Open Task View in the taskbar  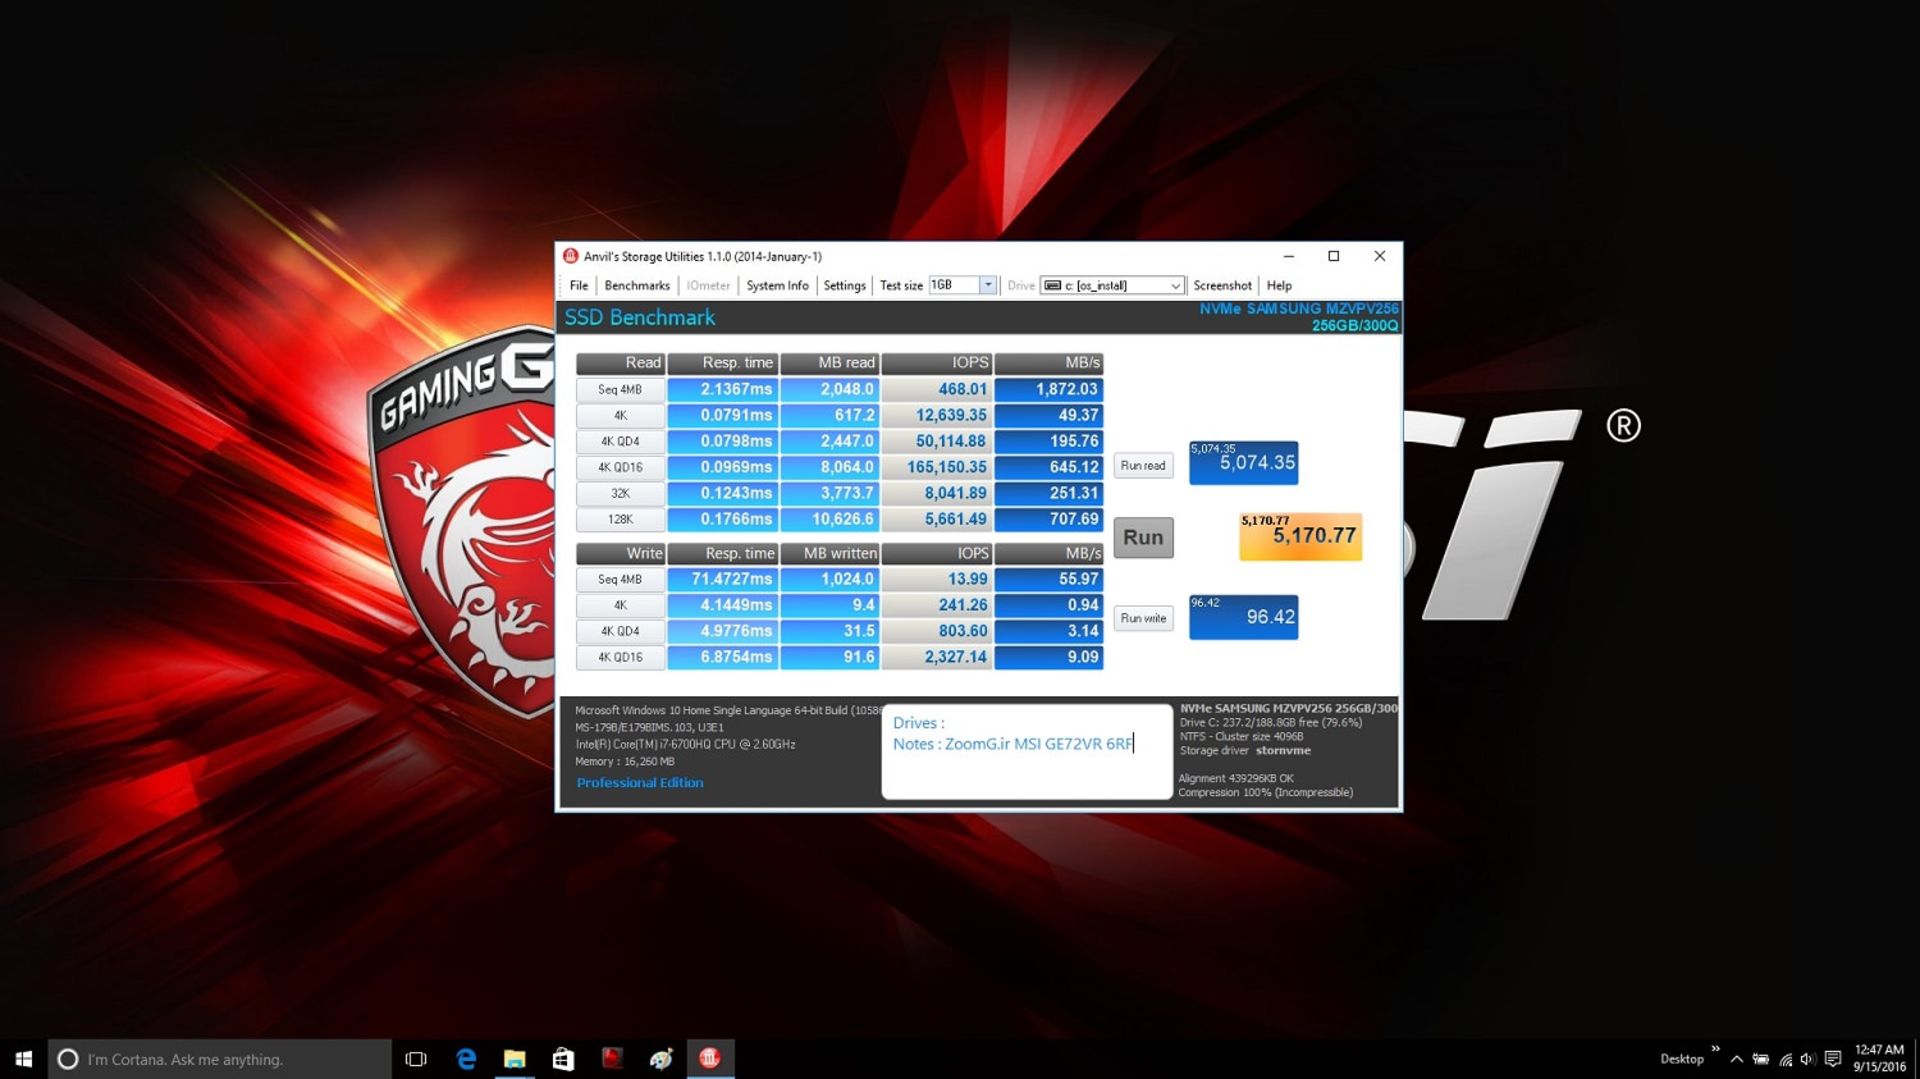tap(416, 1059)
